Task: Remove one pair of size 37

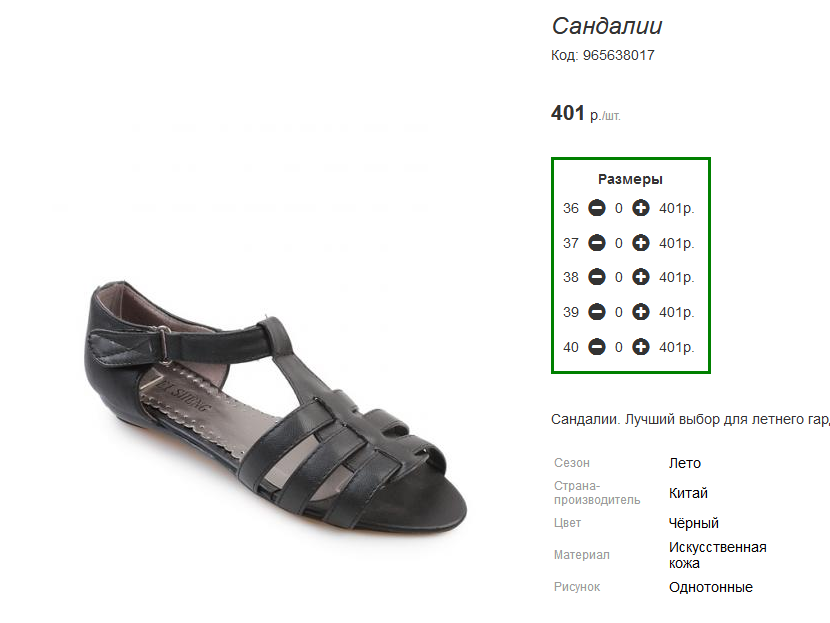Action: [597, 243]
